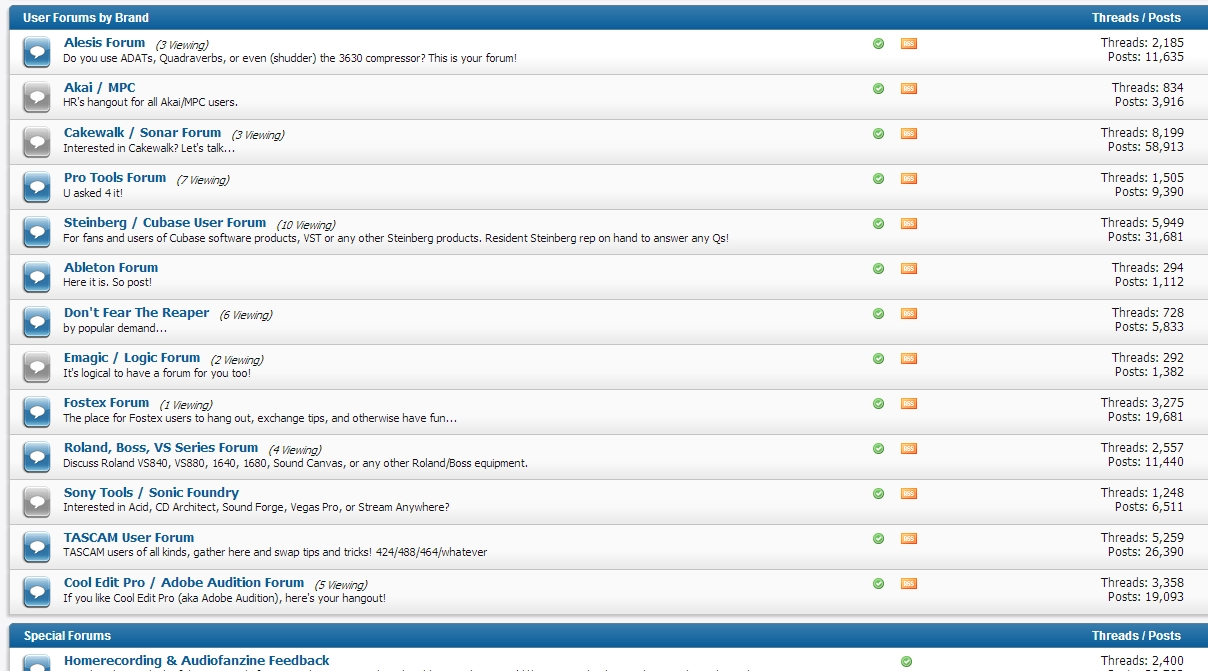Click the "Special Forums" section header
This screenshot has width=1208, height=671.
tap(67, 636)
